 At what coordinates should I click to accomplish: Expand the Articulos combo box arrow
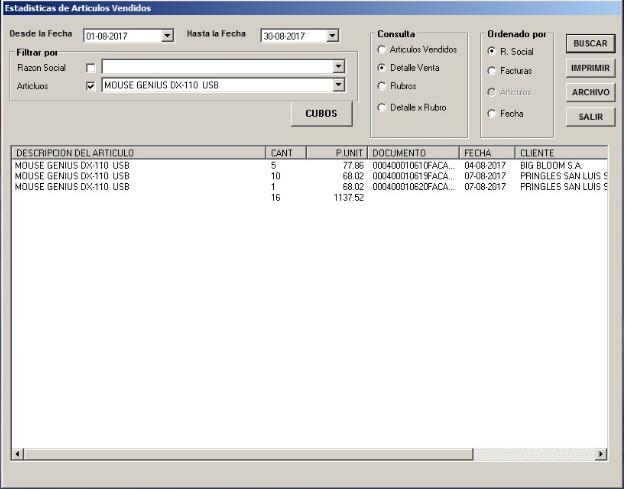pyautogui.click(x=339, y=85)
